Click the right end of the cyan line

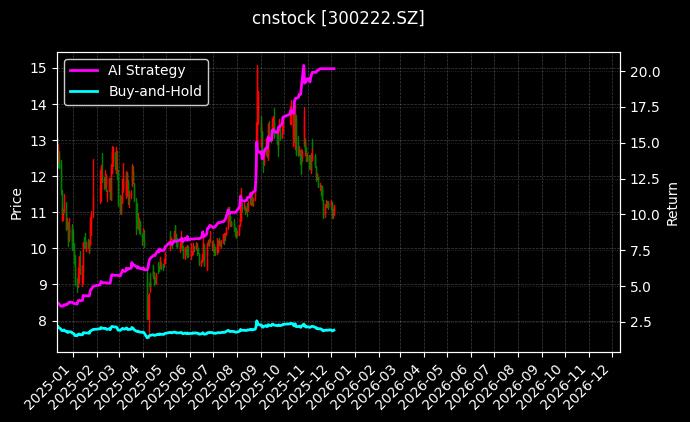(333, 330)
